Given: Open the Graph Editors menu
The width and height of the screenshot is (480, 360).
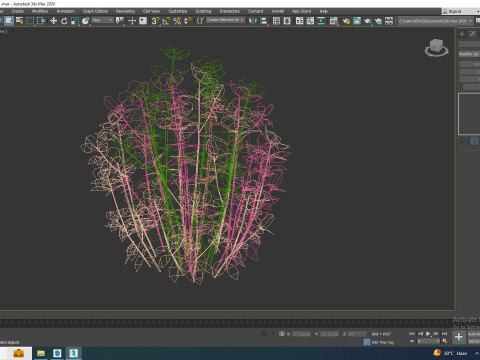Looking at the screenshot, I should coord(95,11).
